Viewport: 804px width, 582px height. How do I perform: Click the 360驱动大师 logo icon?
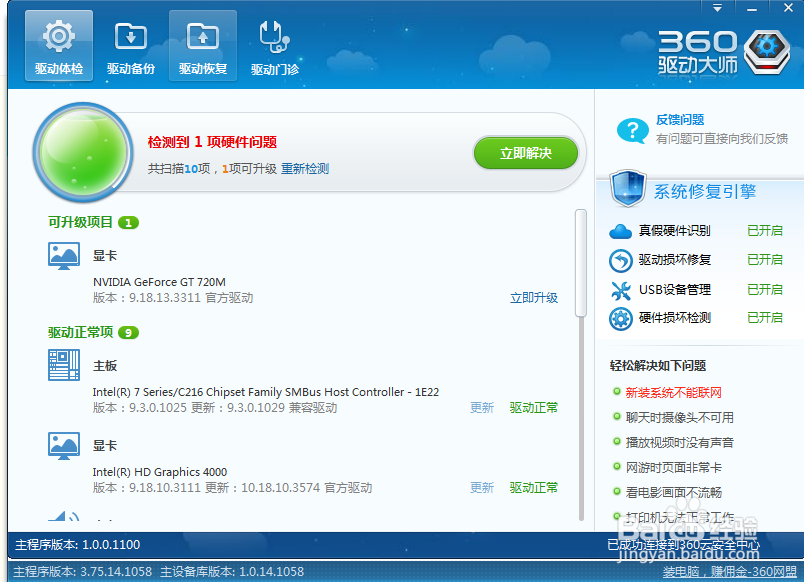(767, 52)
